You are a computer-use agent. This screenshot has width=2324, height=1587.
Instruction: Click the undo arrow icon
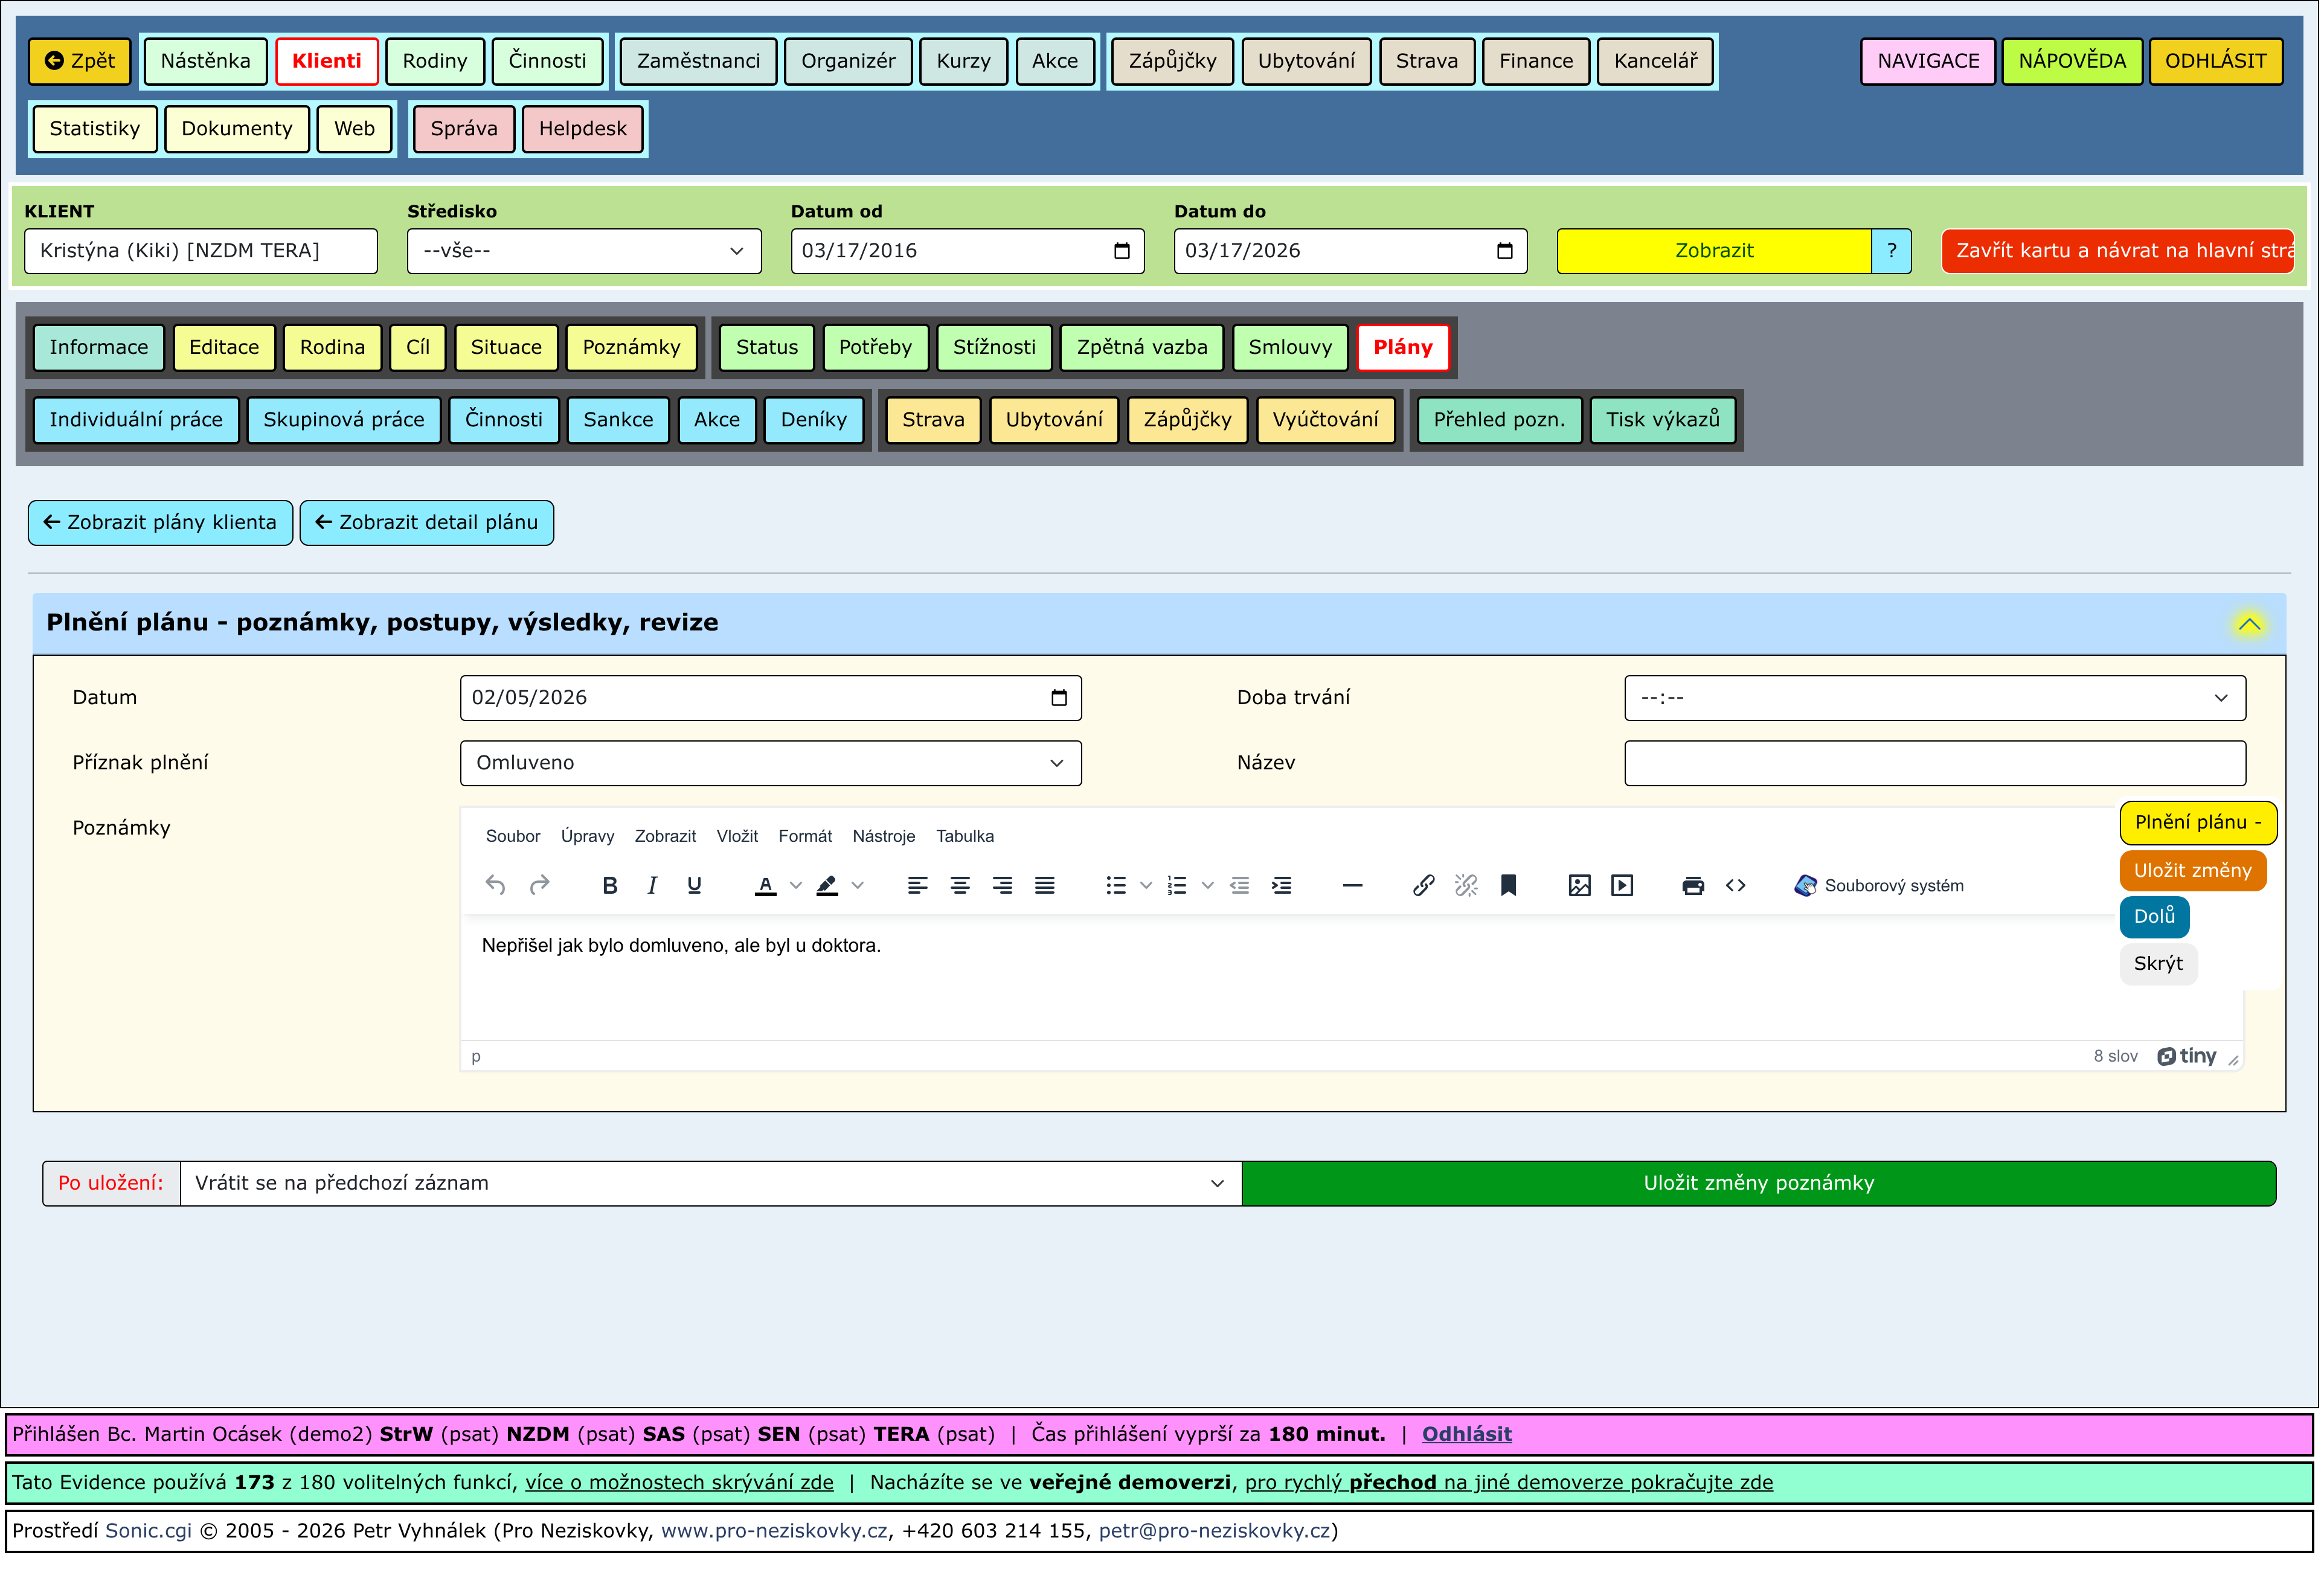[495, 886]
